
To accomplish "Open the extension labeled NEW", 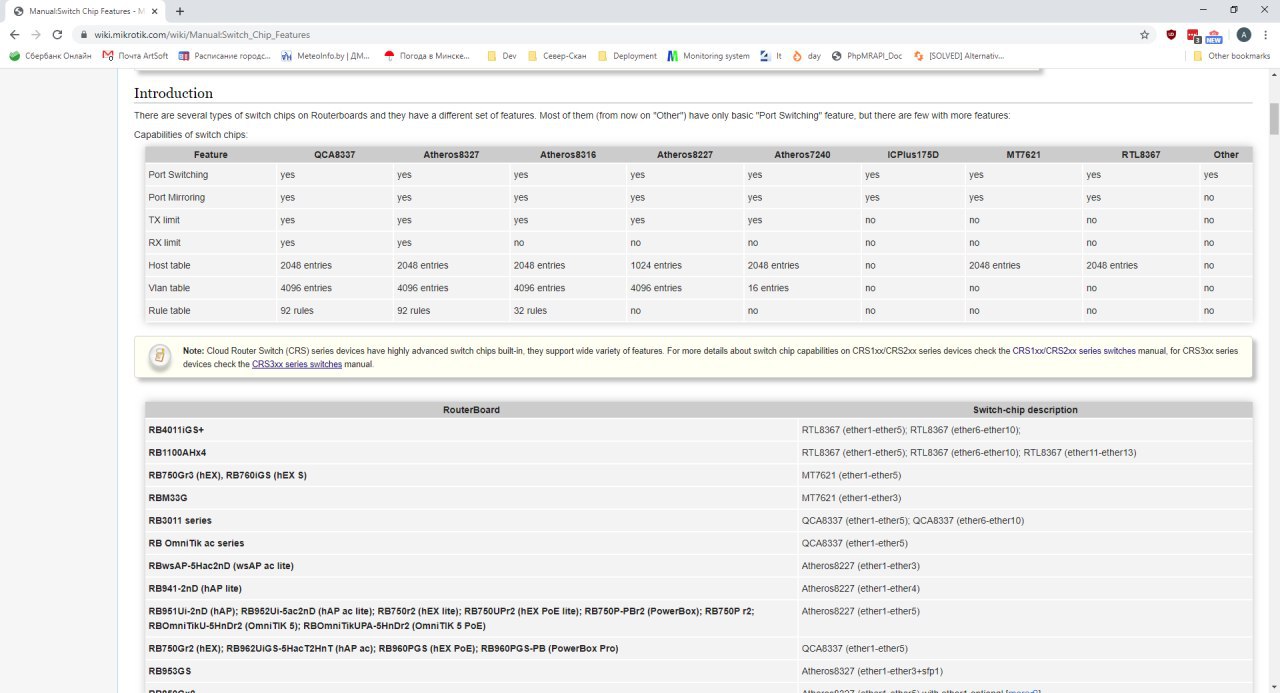I will coord(1214,35).
